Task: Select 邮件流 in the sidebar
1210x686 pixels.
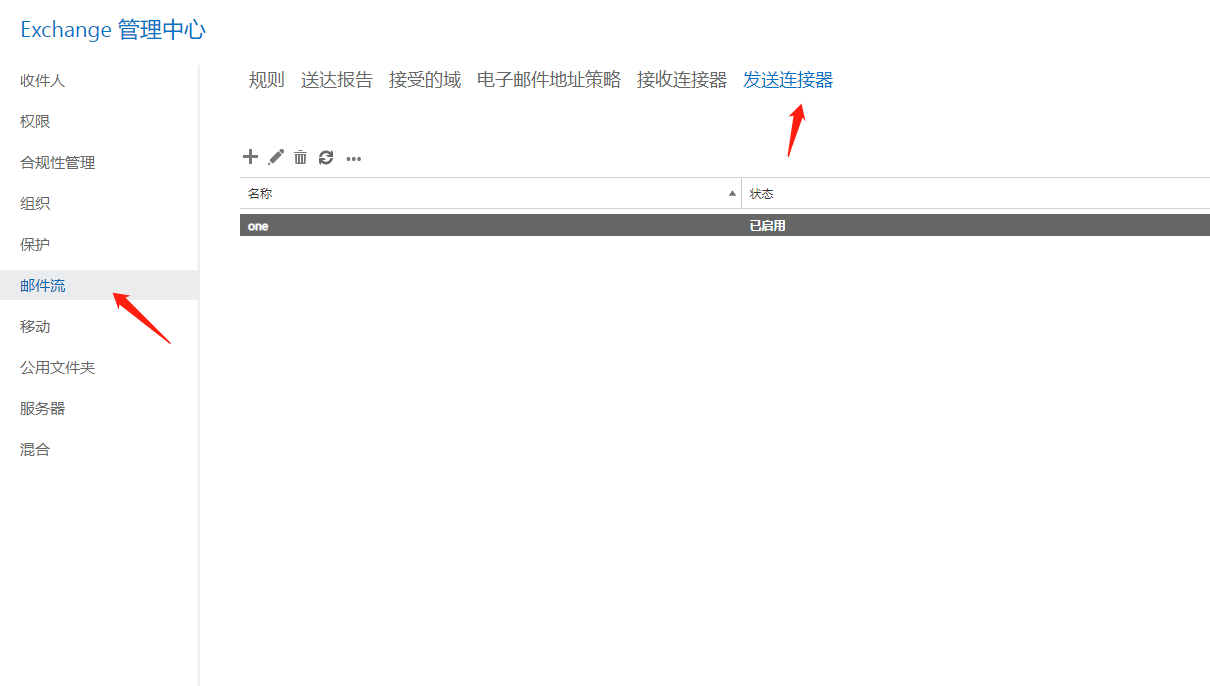Action: pyautogui.click(x=42, y=285)
